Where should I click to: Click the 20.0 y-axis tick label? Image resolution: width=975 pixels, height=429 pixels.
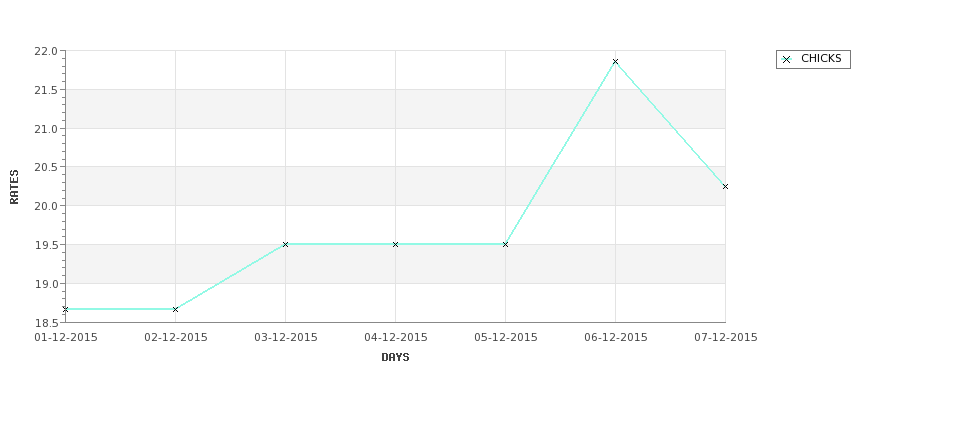[46, 206]
